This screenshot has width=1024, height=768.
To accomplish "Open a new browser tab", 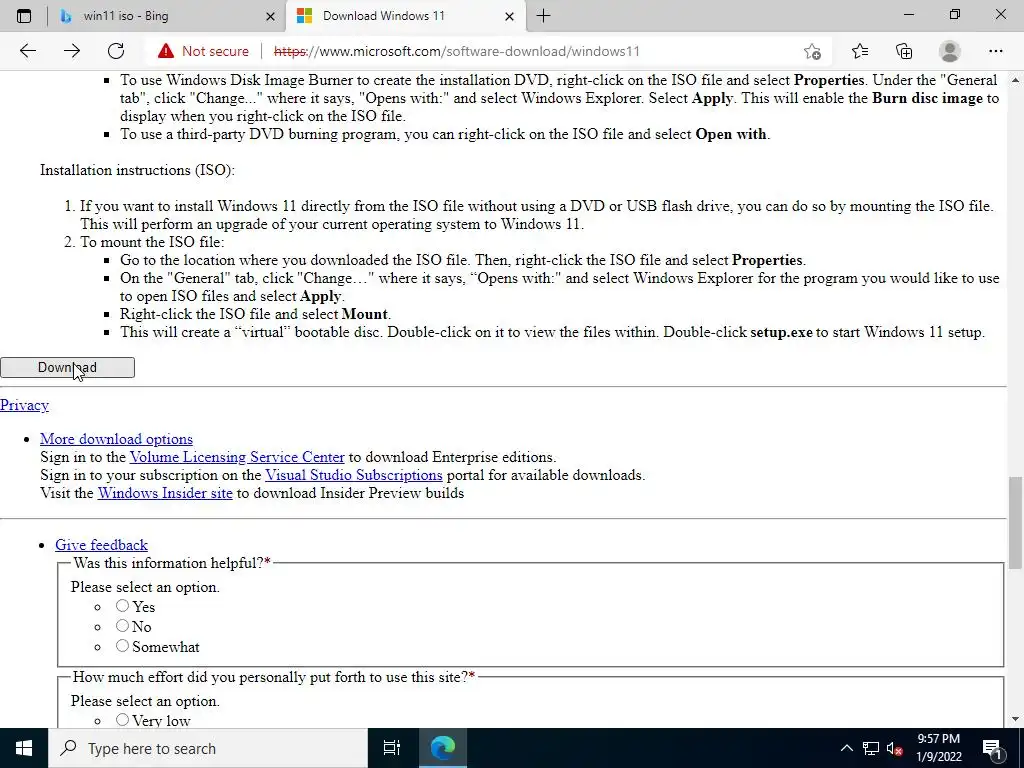I will click(x=543, y=16).
